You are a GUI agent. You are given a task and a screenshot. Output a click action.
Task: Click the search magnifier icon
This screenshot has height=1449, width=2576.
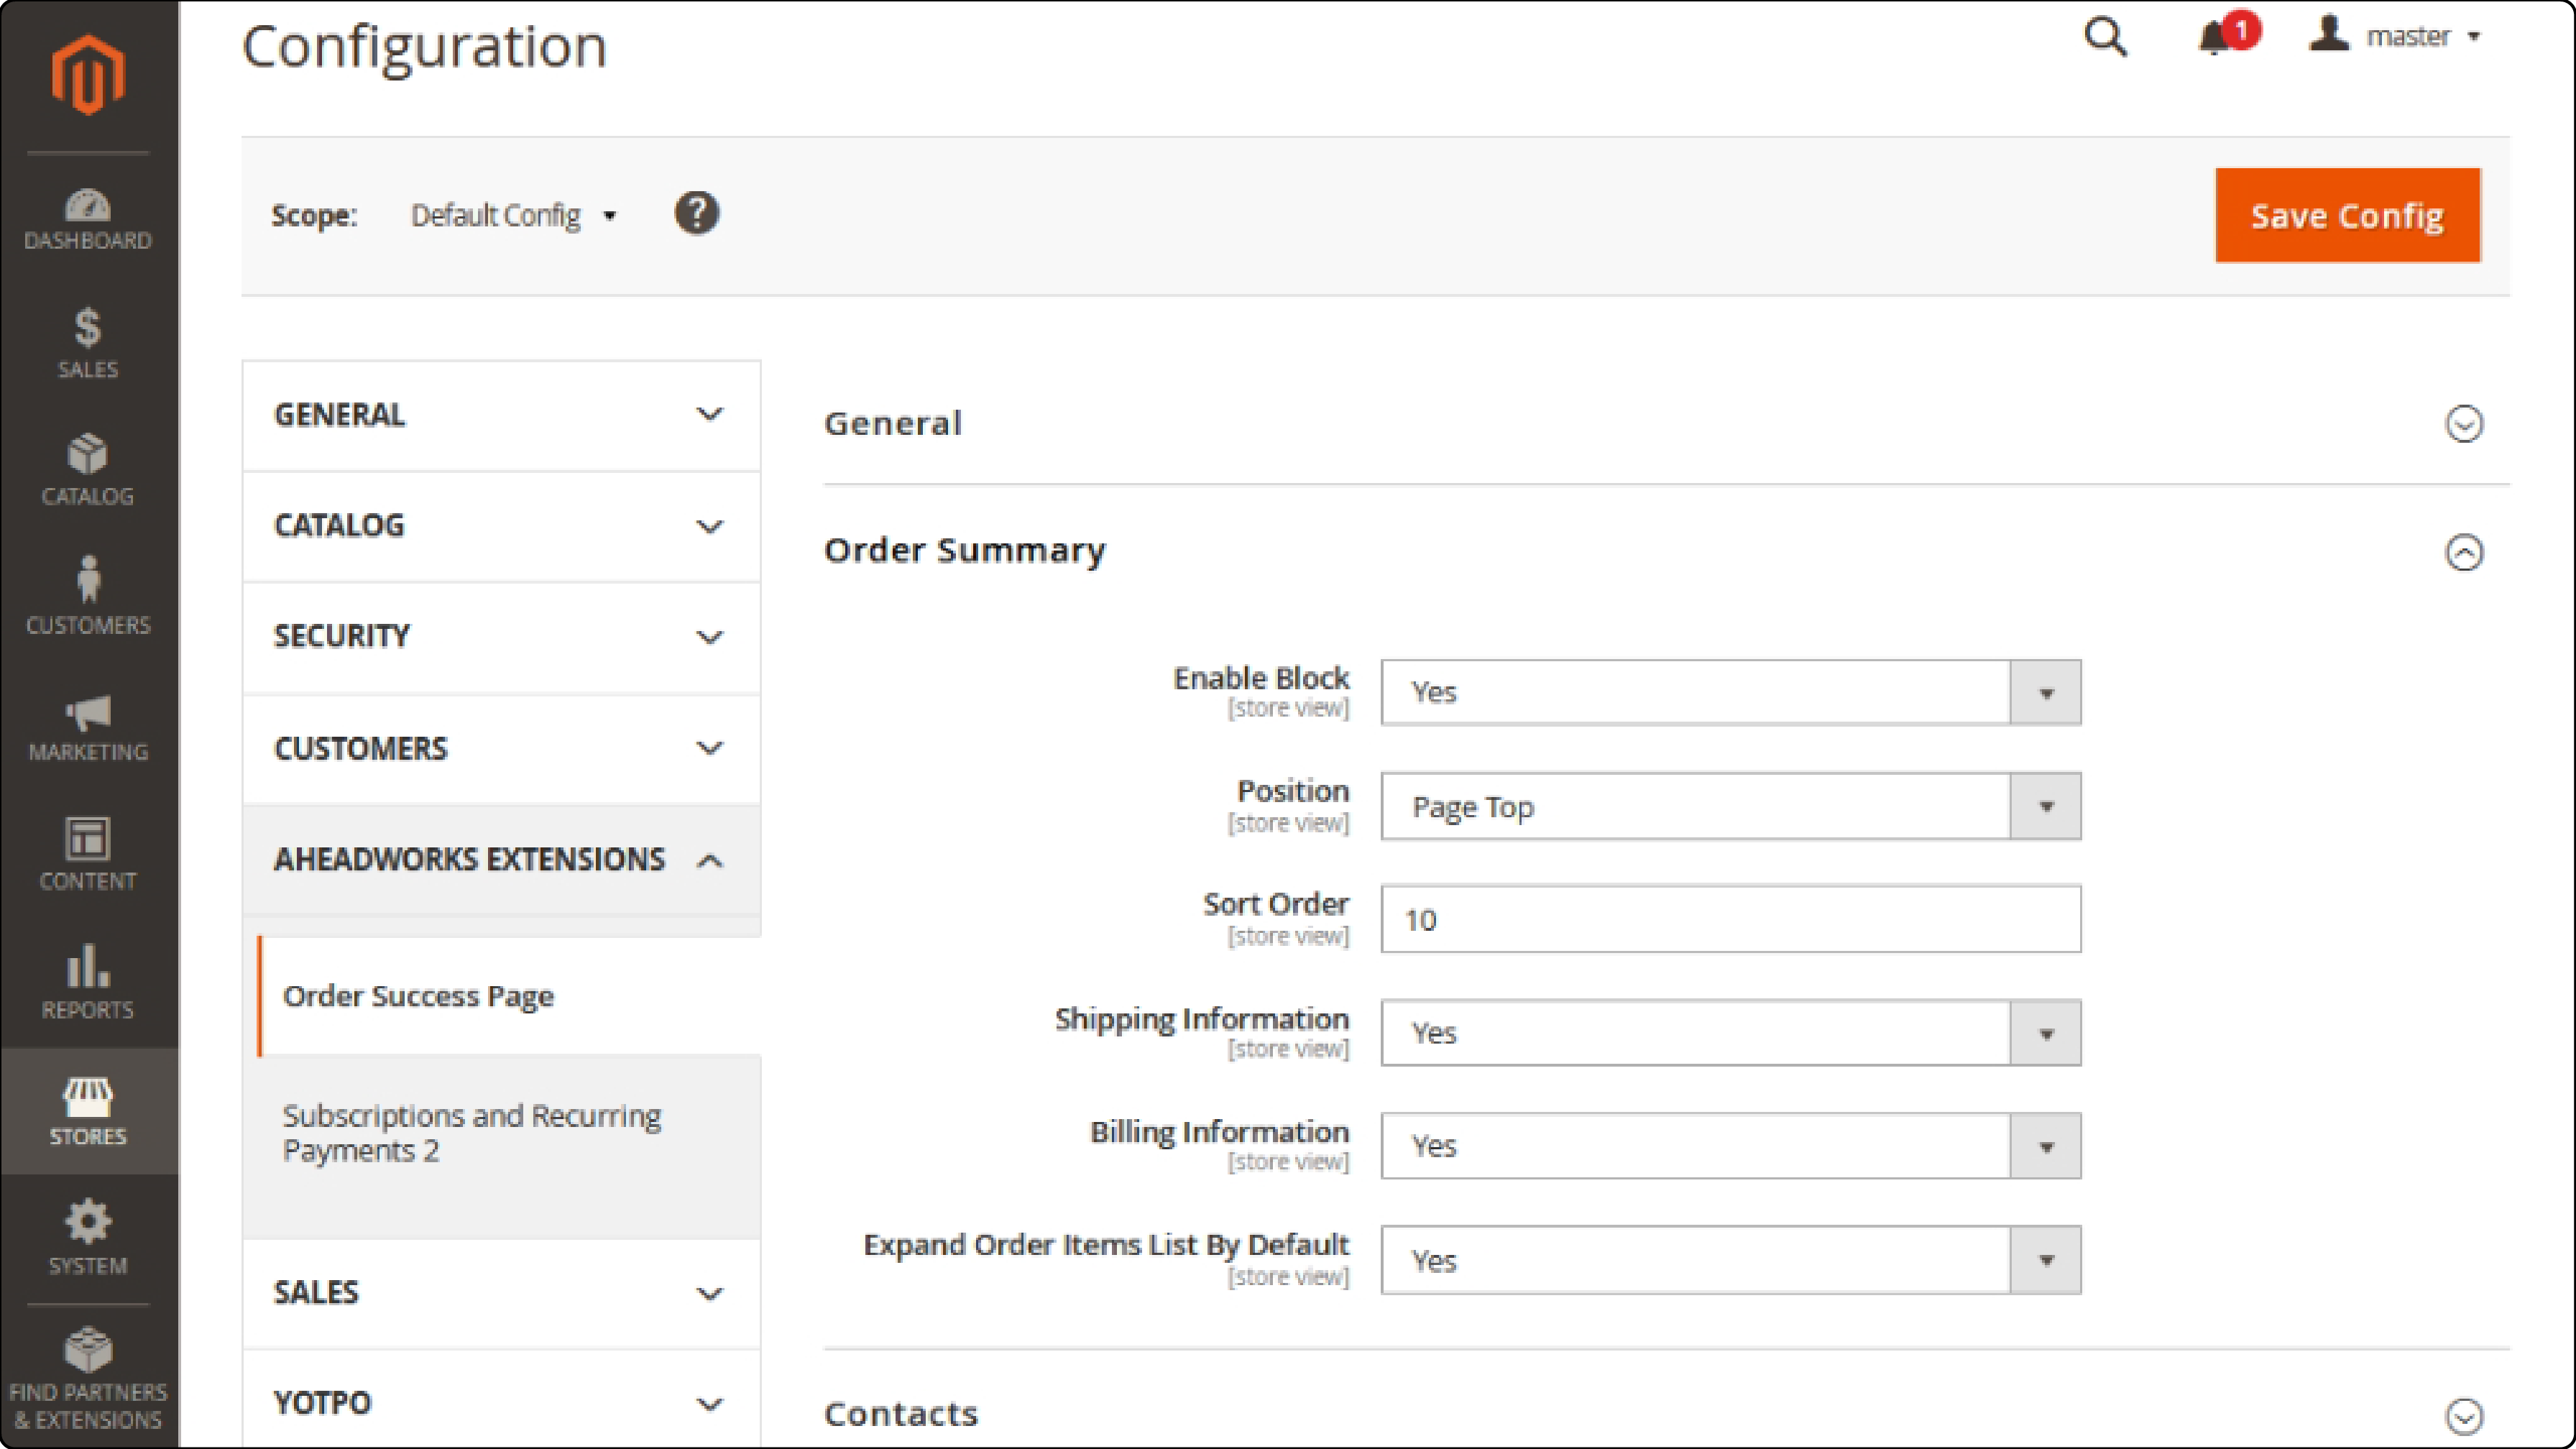pos(2105,38)
